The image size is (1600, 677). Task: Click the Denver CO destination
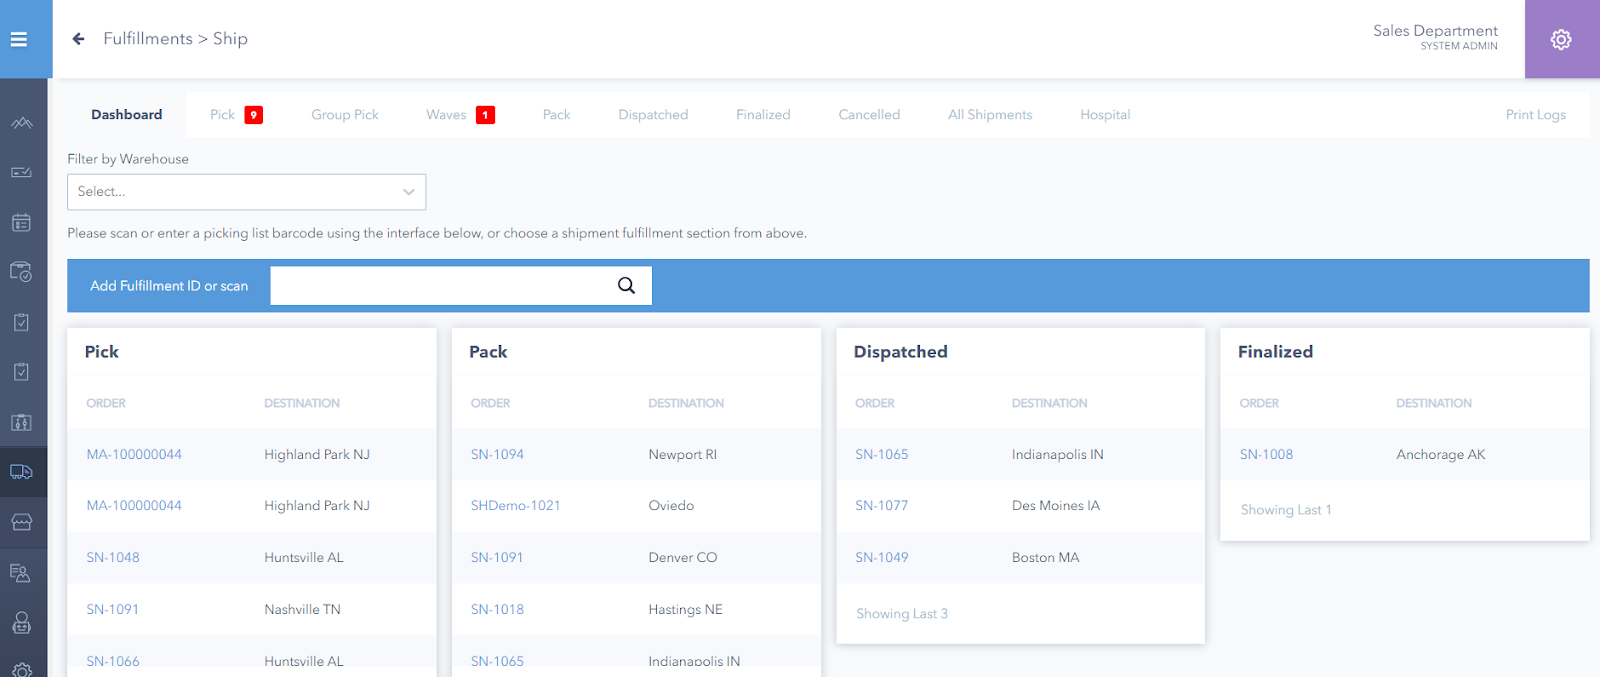point(683,558)
